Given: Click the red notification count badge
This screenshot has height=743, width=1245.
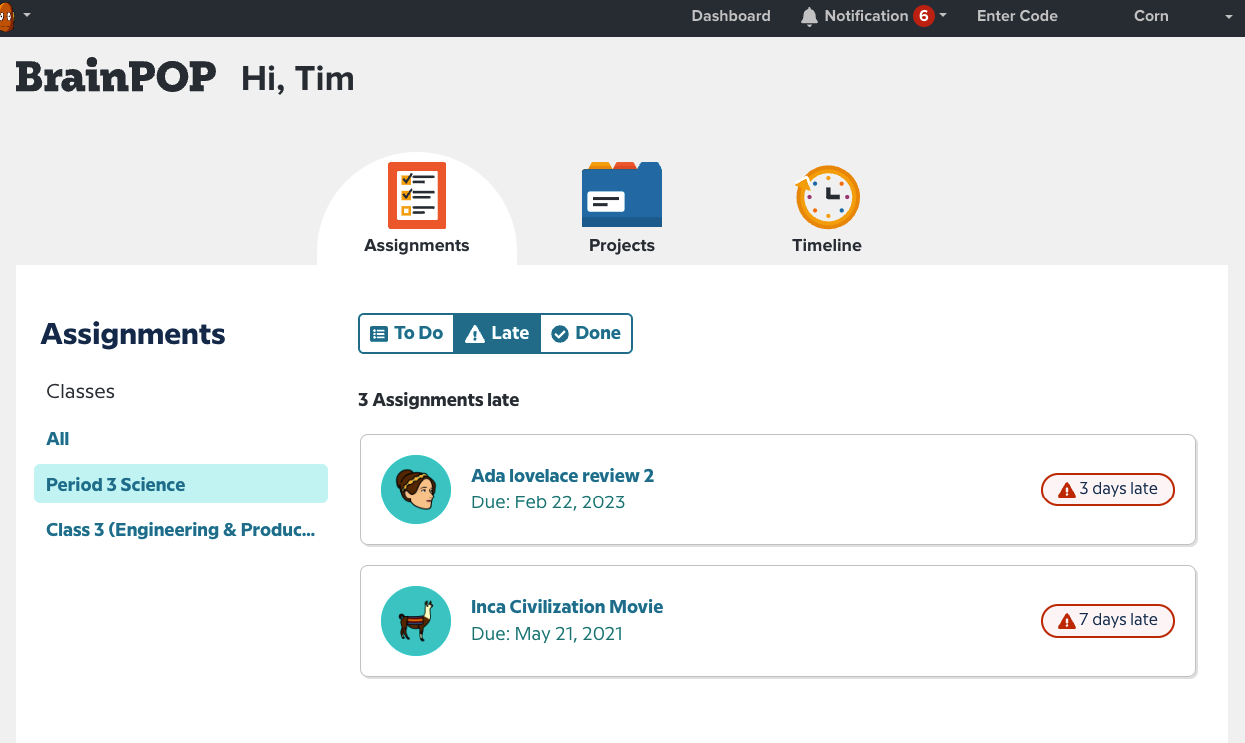Looking at the screenshot, I should point(923,16).
